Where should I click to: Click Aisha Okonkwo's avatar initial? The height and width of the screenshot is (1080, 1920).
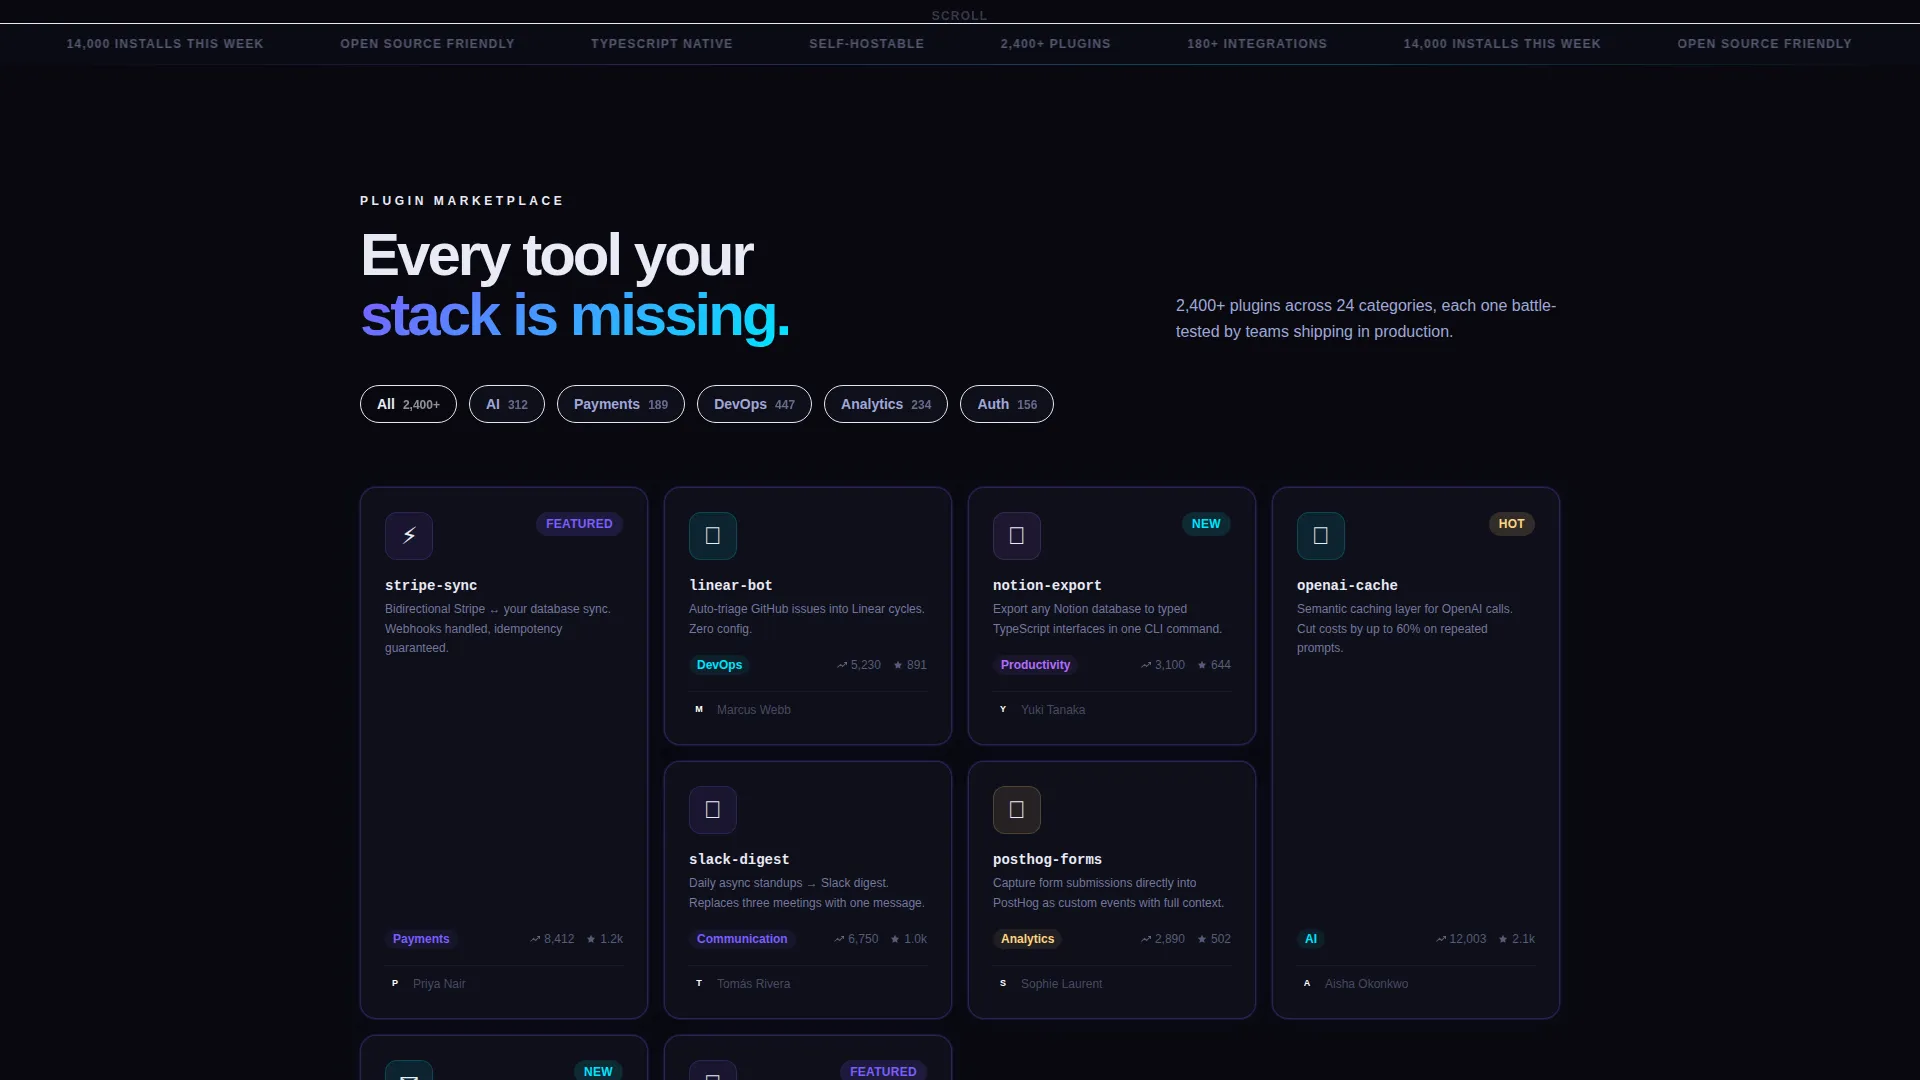1307,983
